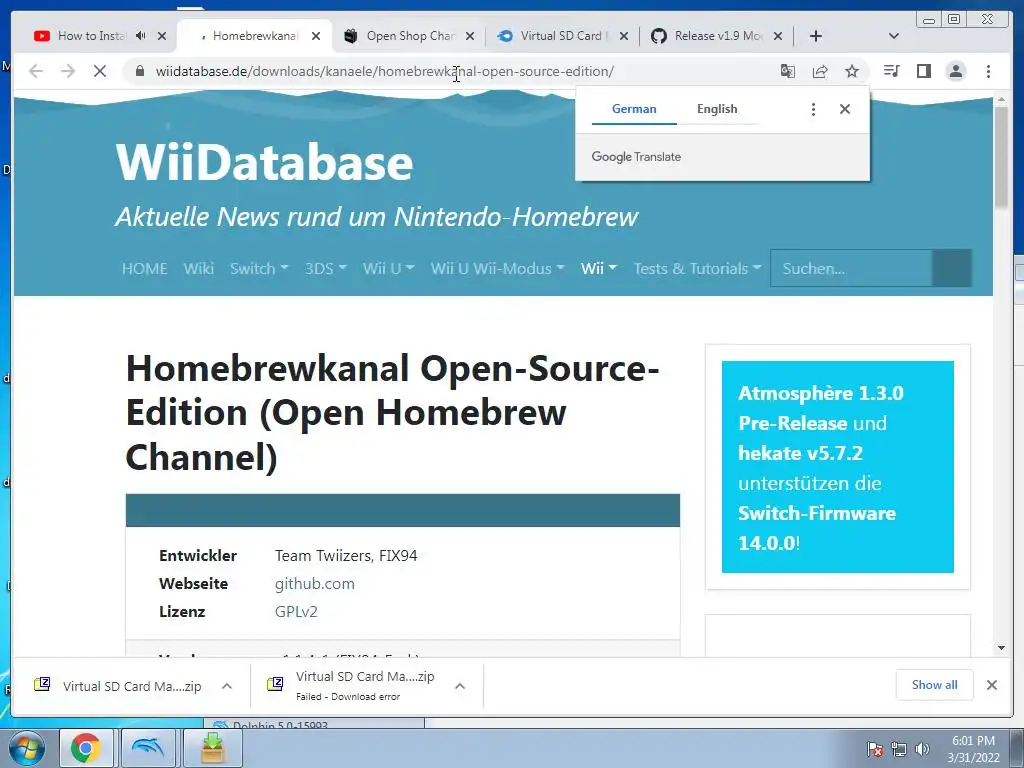The height and width of the screenshot is (768, 1024).
Task: Click the taskbar clock showing 6:01 PM
Action: [973, 749]
